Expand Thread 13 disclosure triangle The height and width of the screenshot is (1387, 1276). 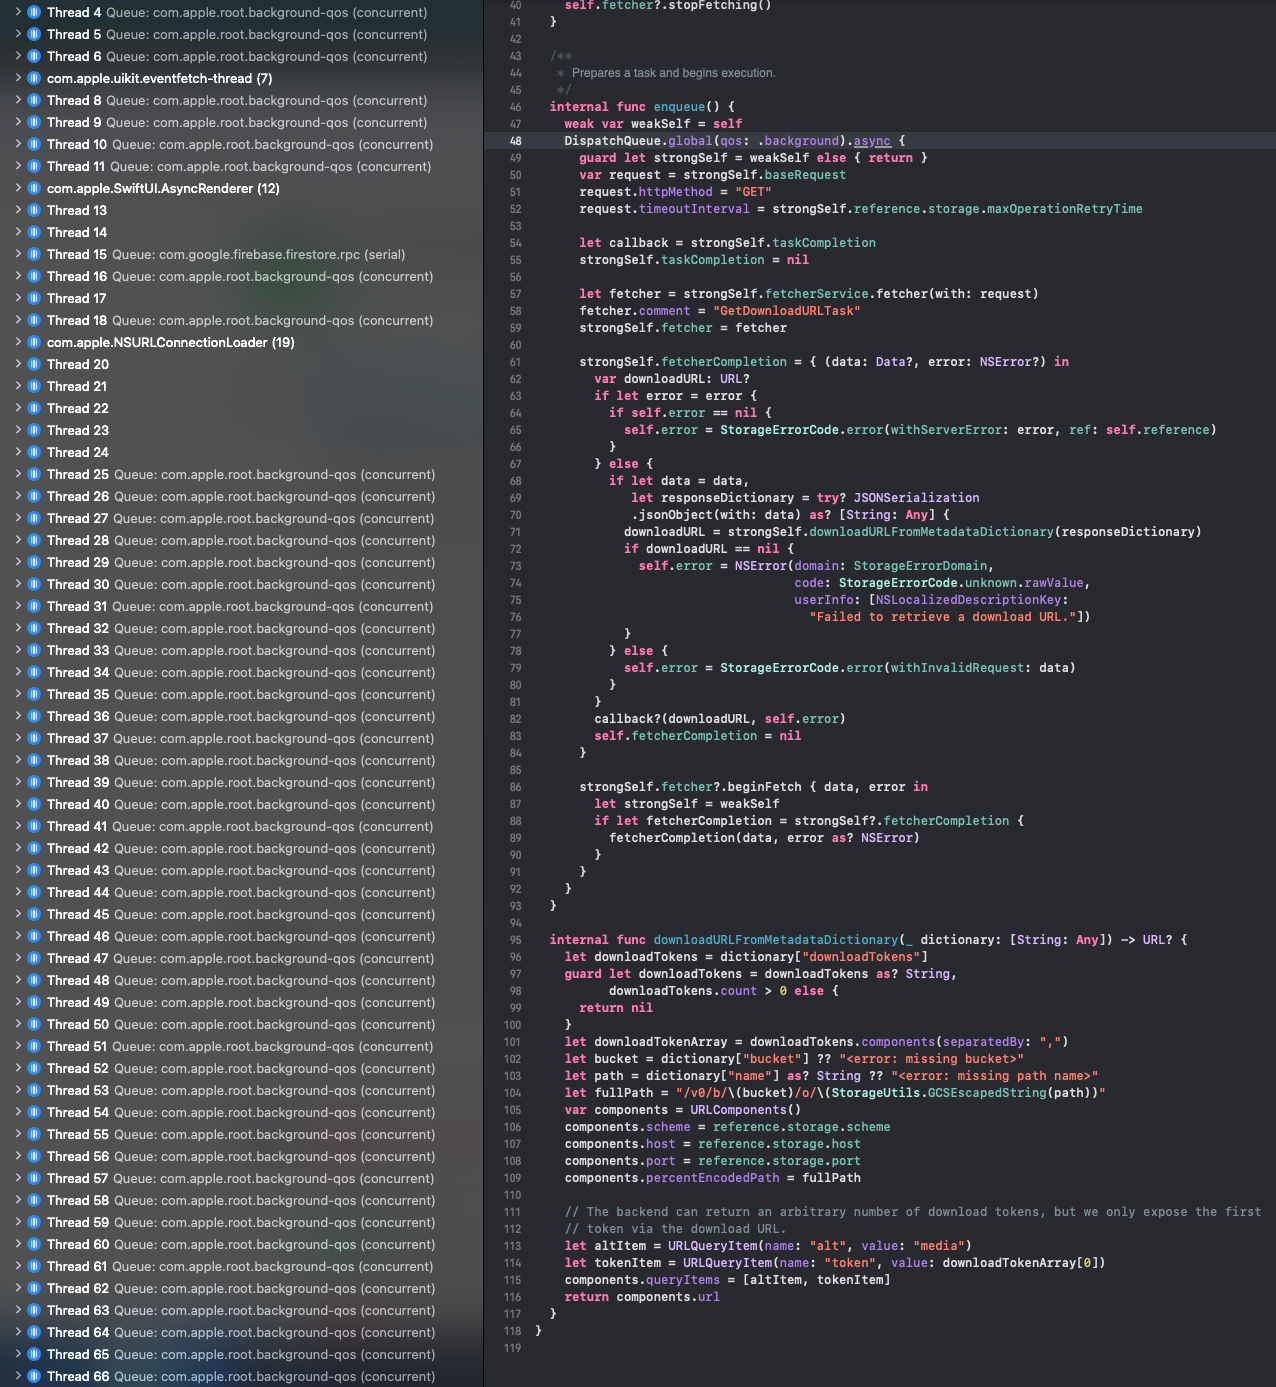[x=18, y=210]
